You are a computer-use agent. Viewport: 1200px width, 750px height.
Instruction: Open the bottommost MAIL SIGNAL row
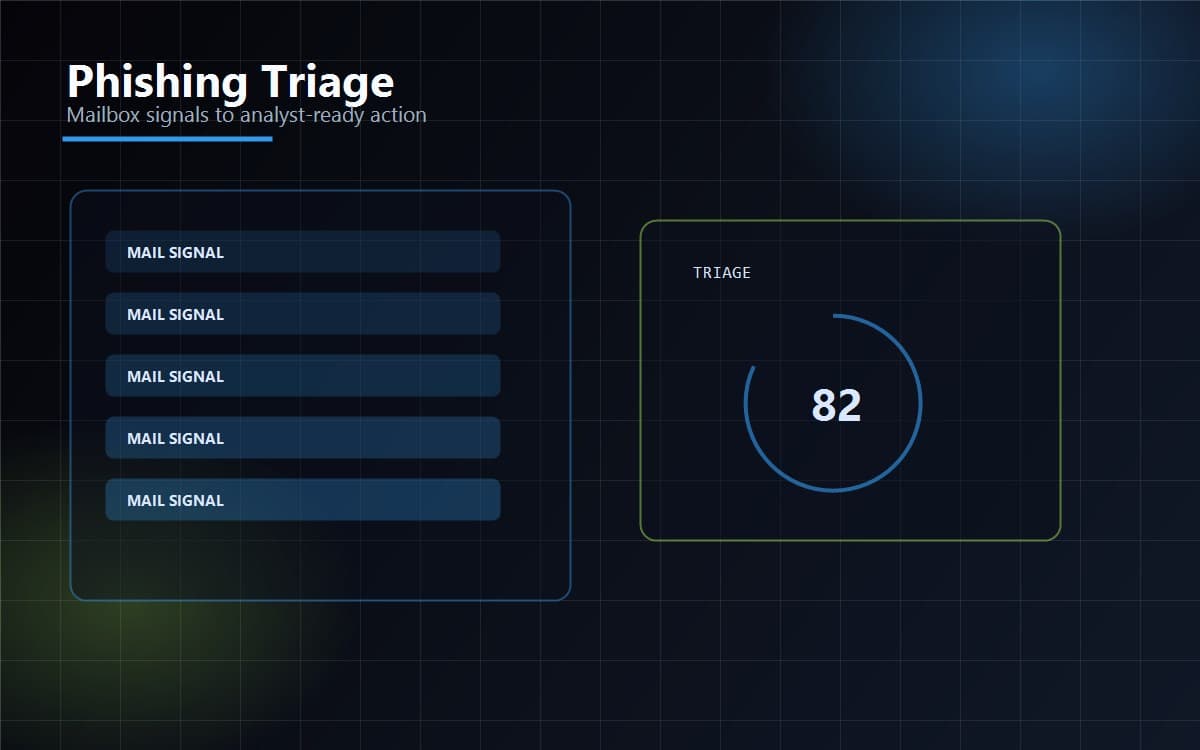[303, 500]
